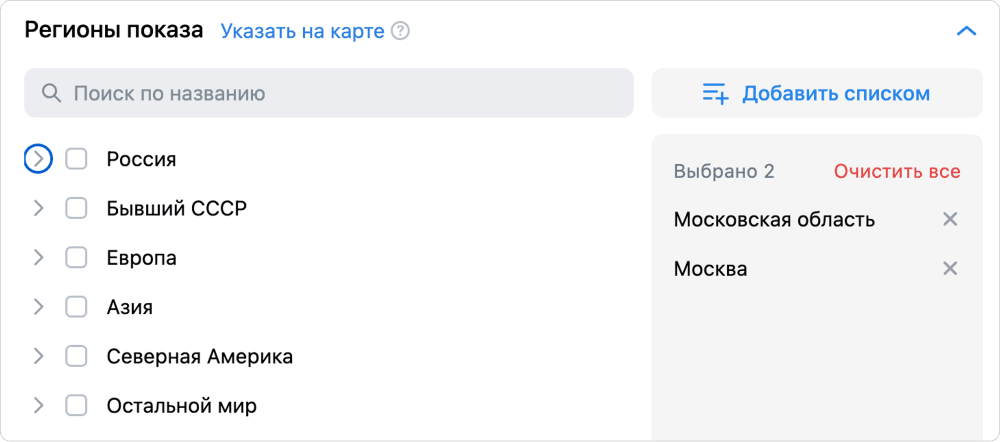Open the Указать на карте link
This screenshot has width=1000, height=442.
(302, 31)
